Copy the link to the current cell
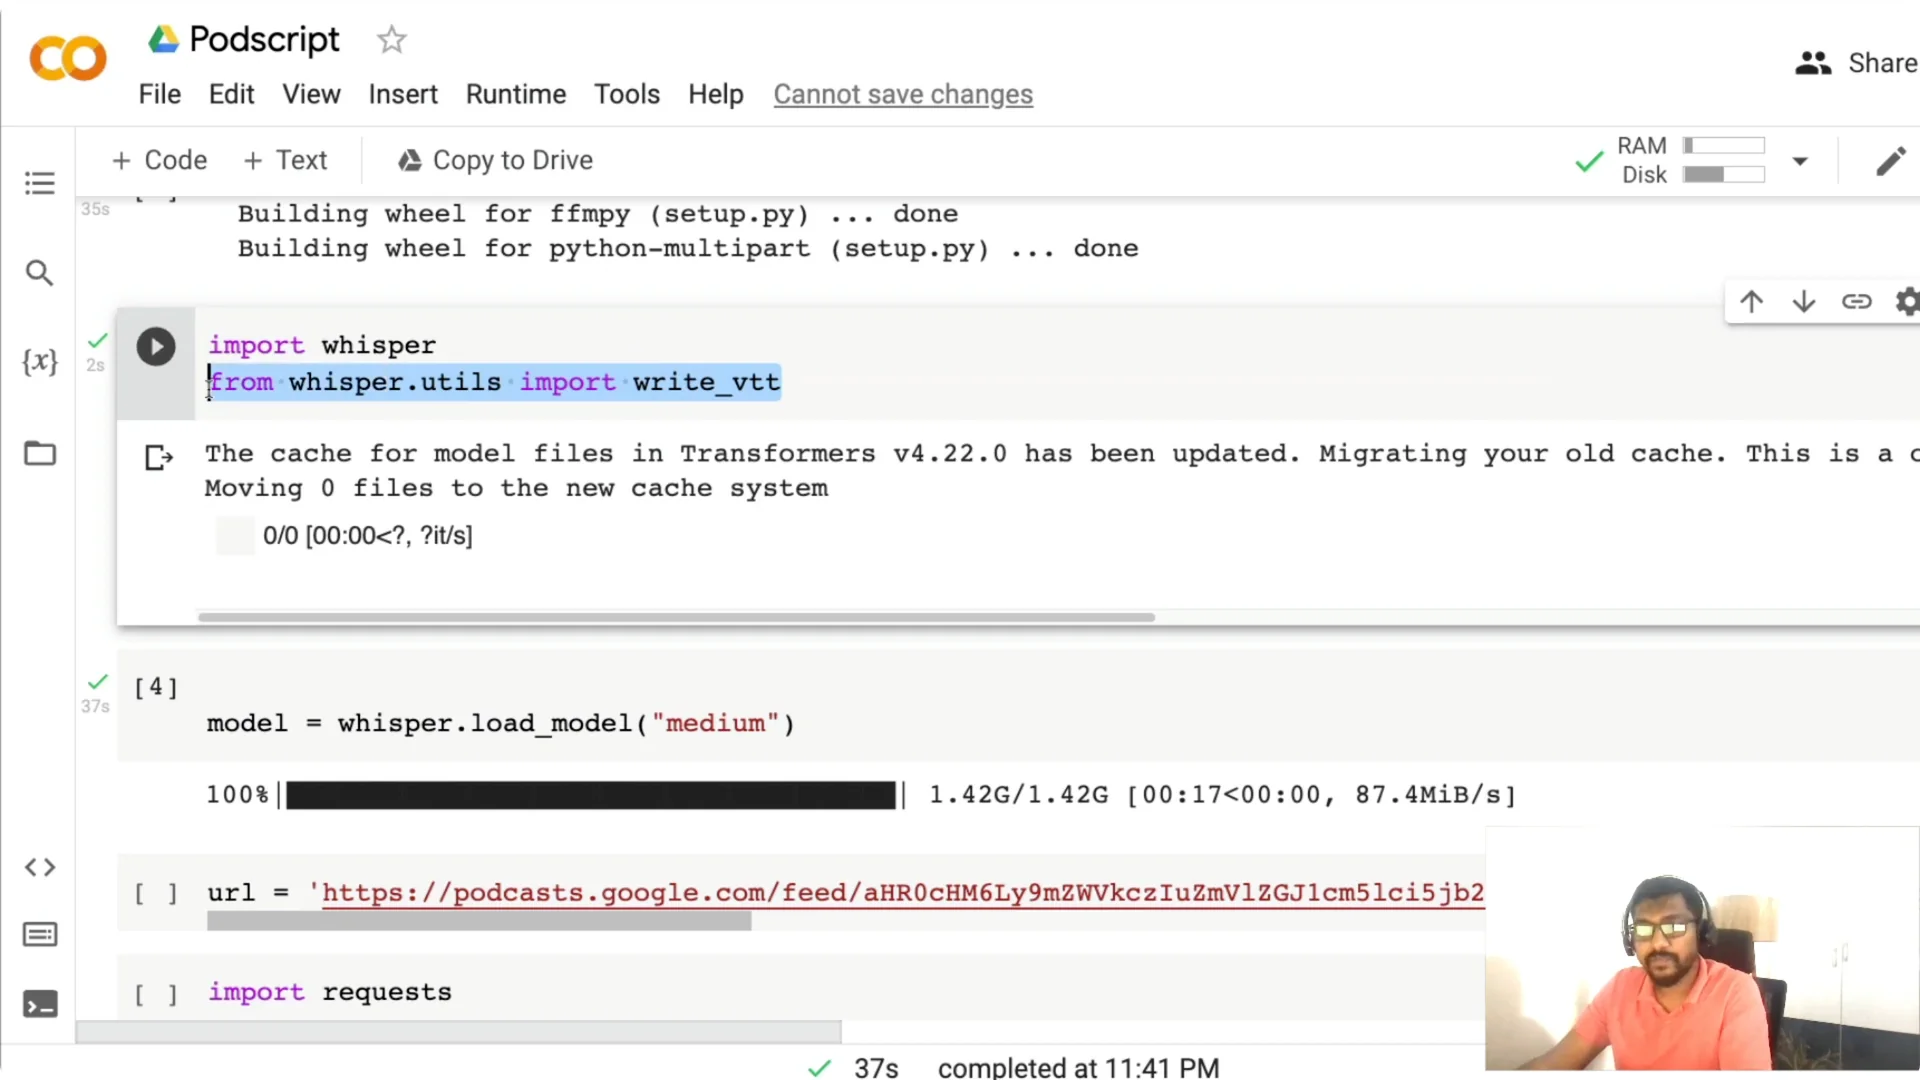1920x1080 pixels. (x=1856, y=301)
